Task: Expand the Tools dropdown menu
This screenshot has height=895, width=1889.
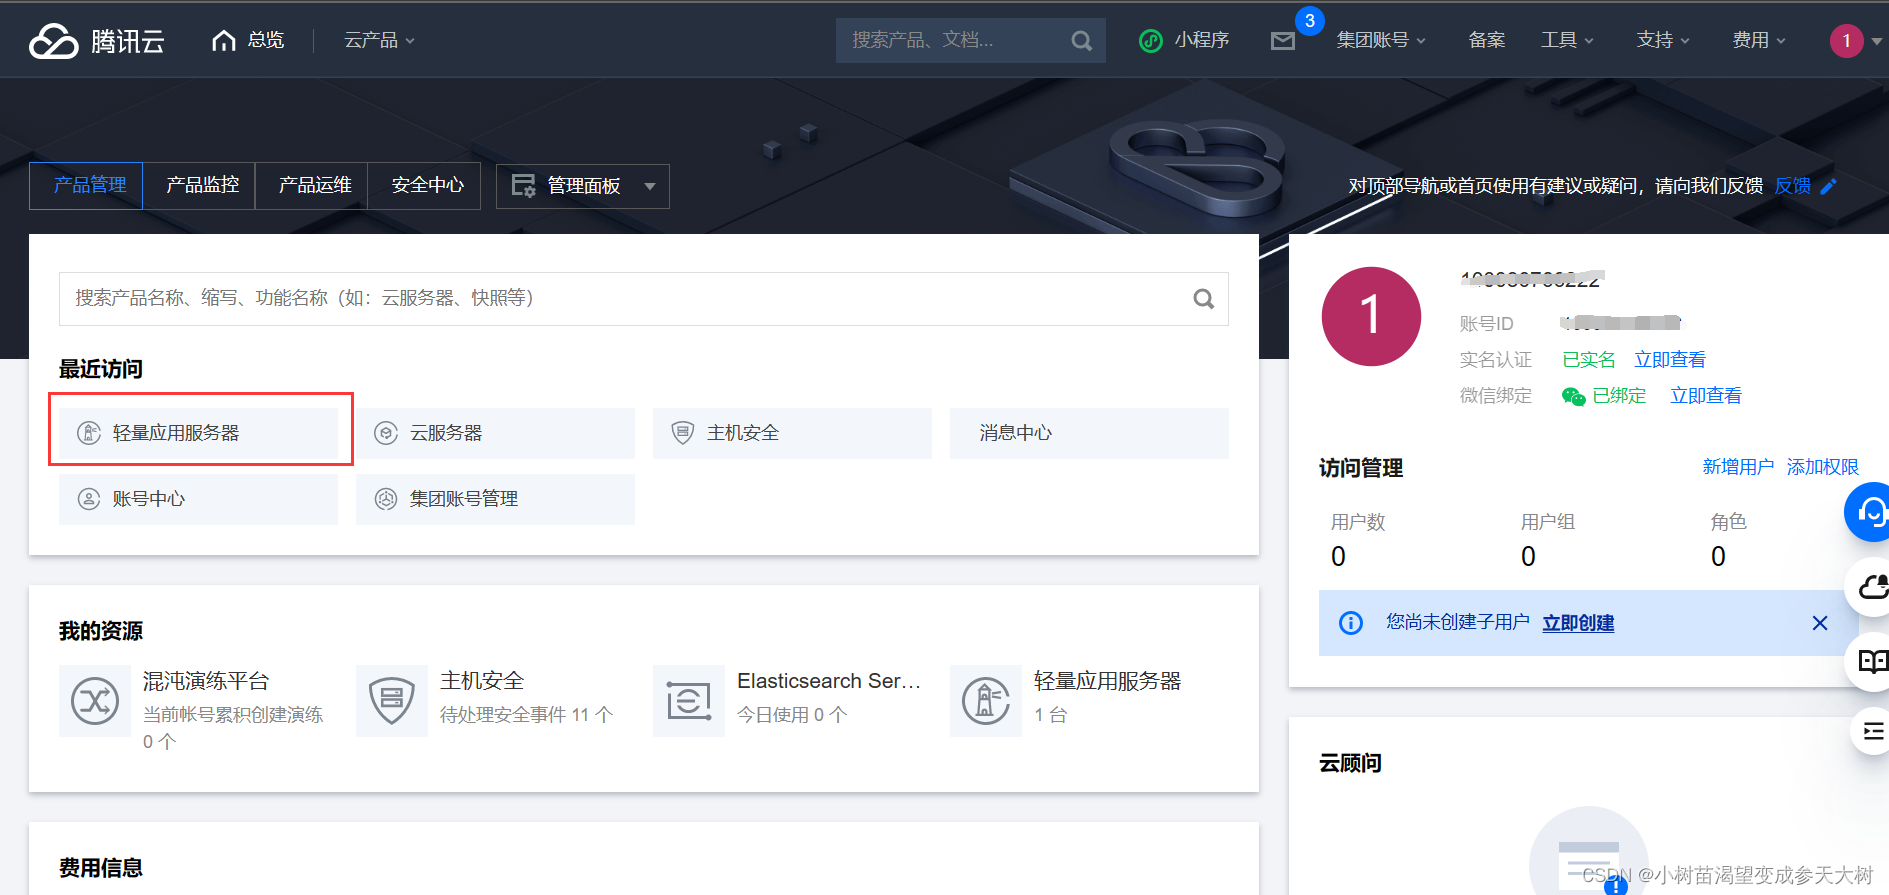Action: (1567, 40)
